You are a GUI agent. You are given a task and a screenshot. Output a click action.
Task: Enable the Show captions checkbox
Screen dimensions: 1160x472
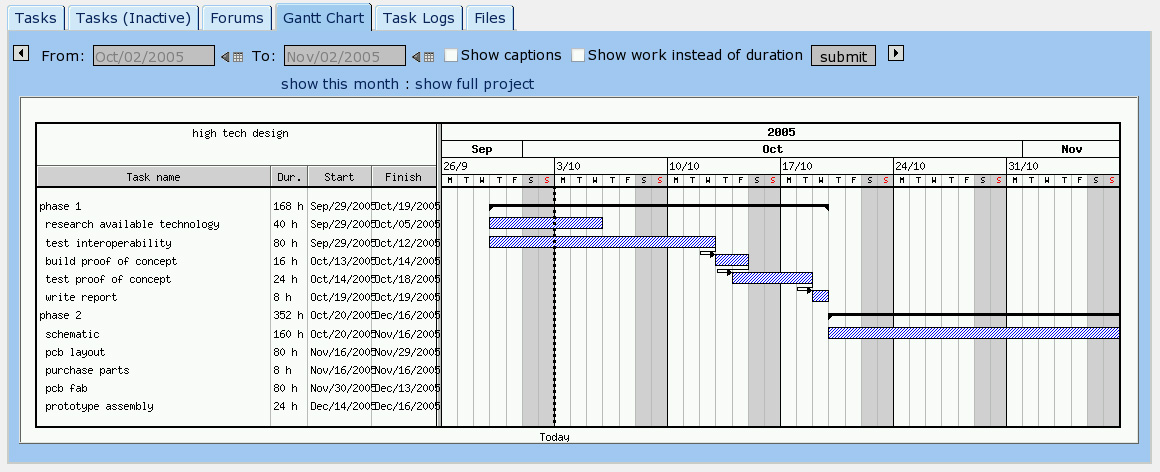click(x=451, y=56)
